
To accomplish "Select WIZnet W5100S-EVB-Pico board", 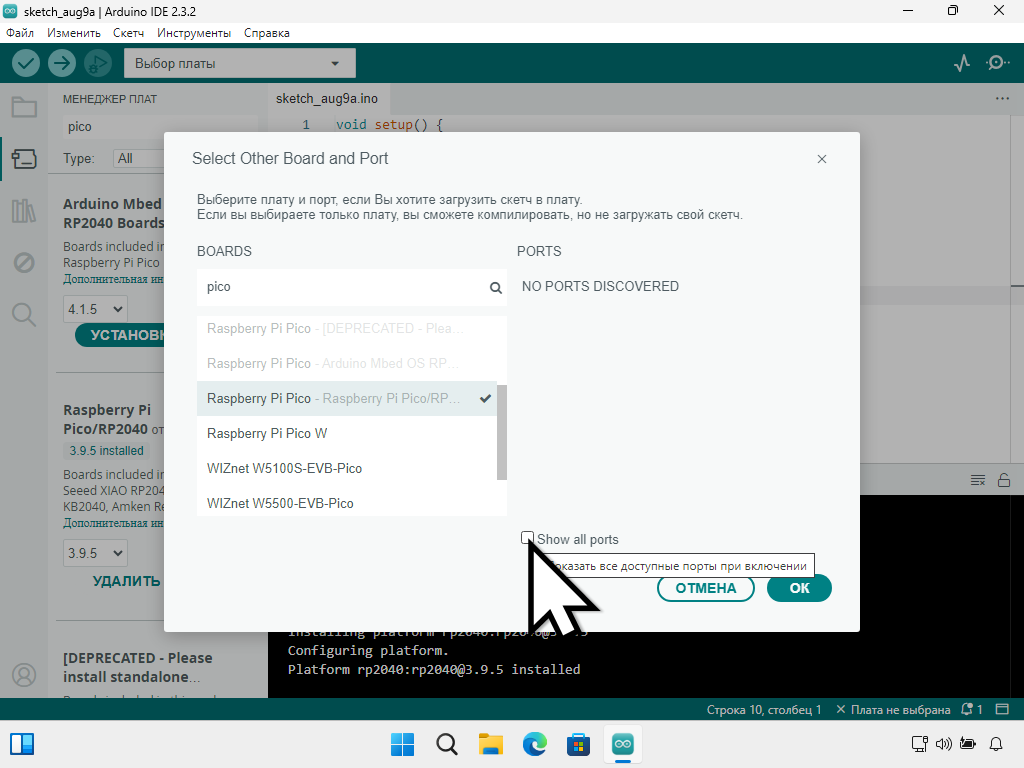I will pos(347,468).
